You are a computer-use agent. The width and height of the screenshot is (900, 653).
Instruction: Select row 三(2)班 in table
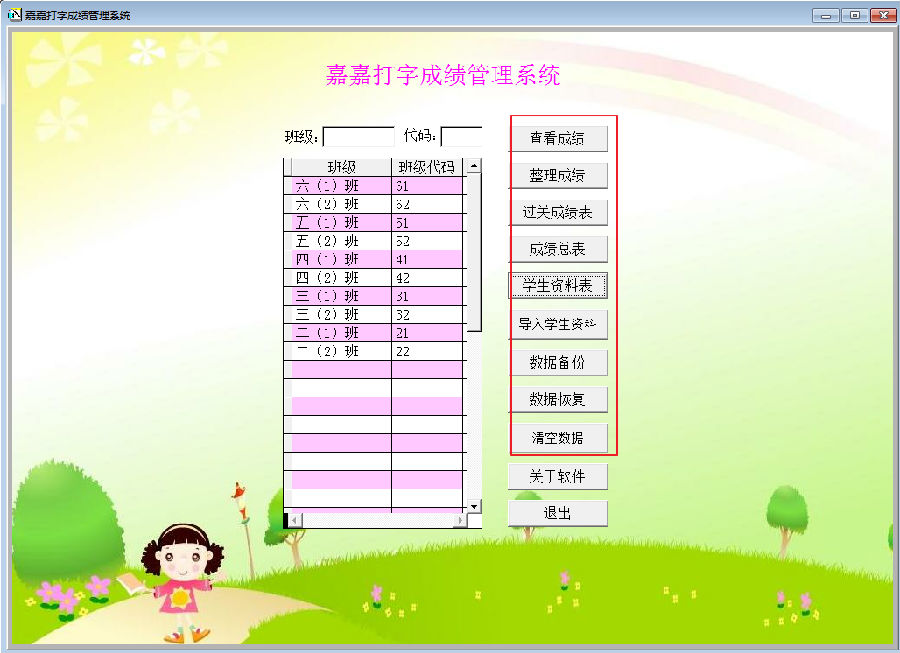[374, 314]
